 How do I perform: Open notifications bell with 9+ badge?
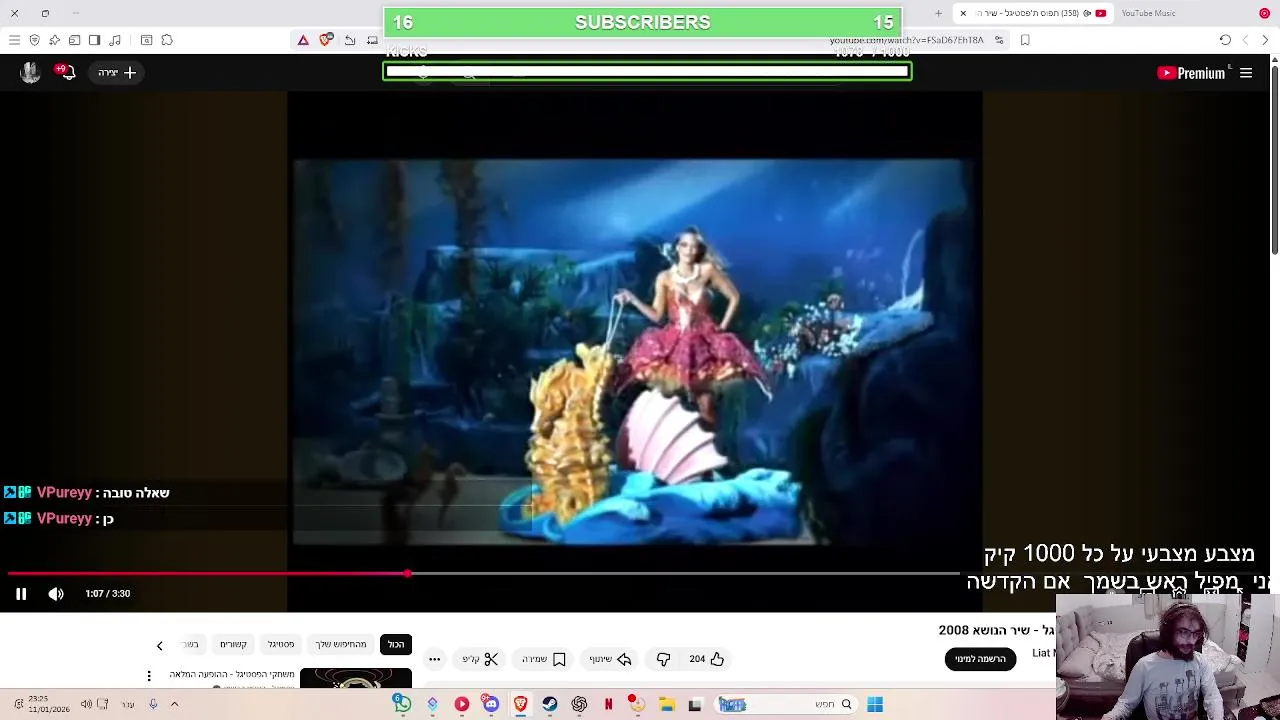pyautogui.click(x=66, y=72)
